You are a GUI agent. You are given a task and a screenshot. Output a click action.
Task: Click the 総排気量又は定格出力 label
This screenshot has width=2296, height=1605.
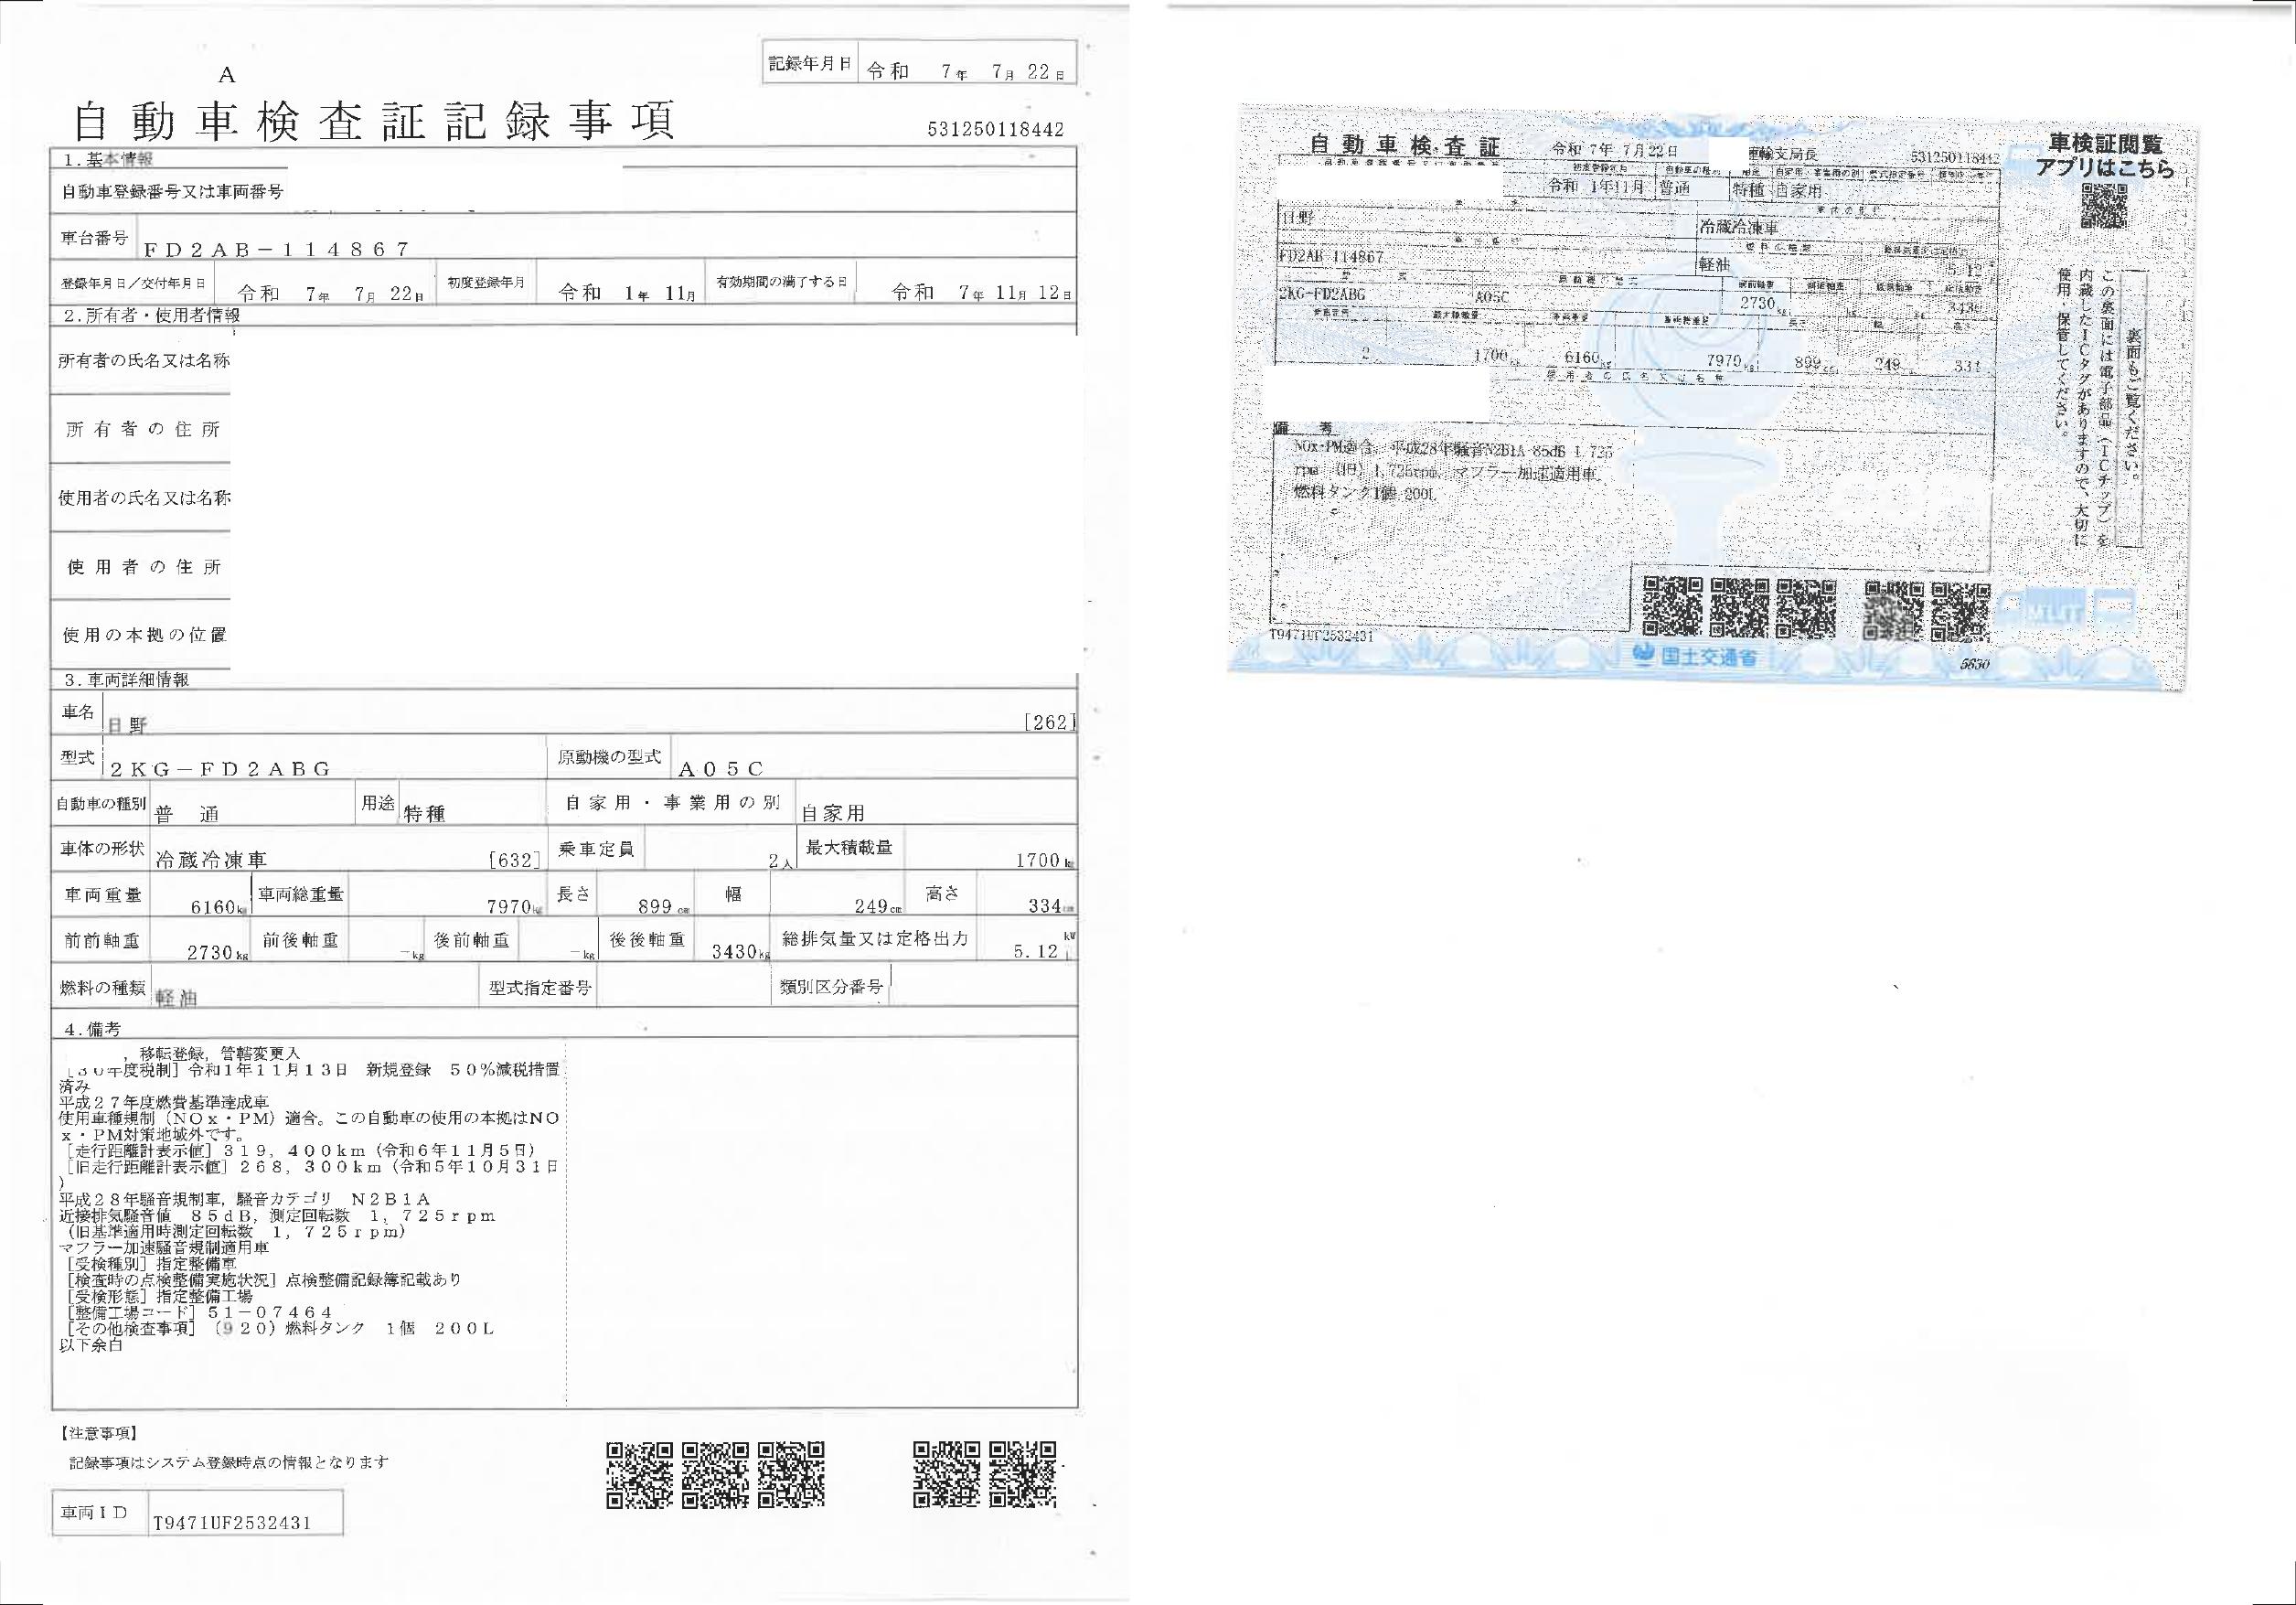(x=876, y=939)
